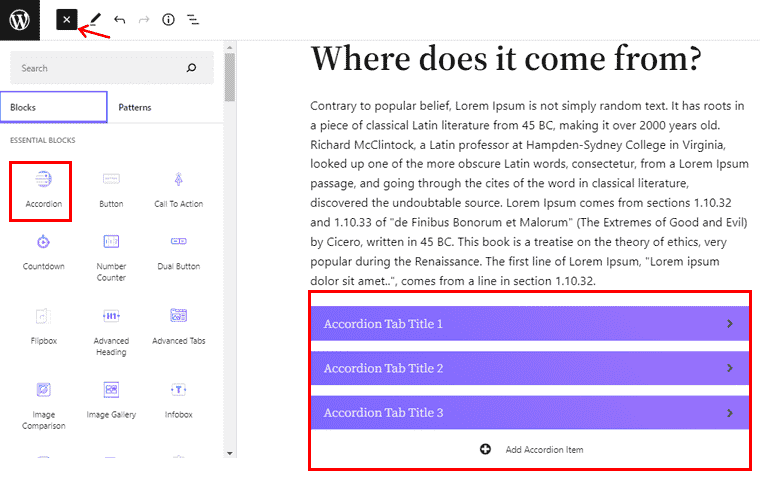
Task: Click Add Accordion Item label
Action: coord(544,450)
